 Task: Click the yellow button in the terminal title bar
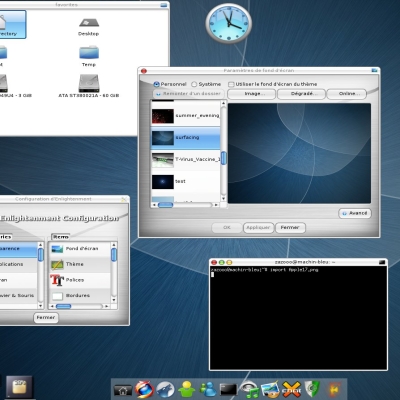click(229, 262)
